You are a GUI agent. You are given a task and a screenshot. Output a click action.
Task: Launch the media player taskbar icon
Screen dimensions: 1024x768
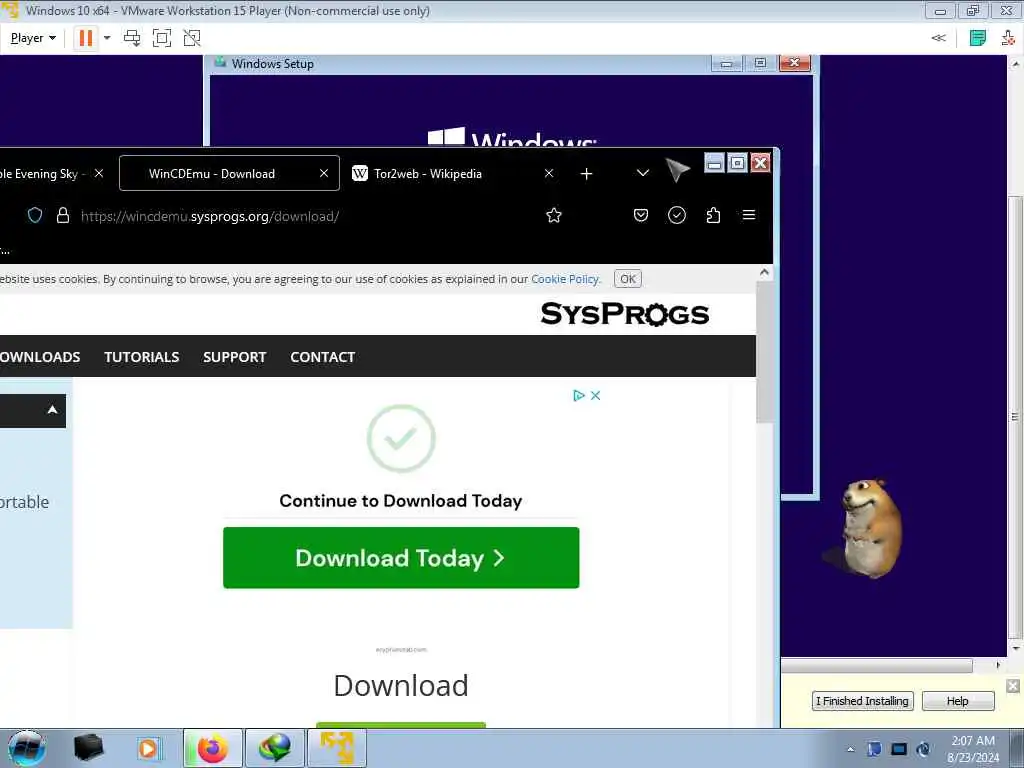(148, 748)
